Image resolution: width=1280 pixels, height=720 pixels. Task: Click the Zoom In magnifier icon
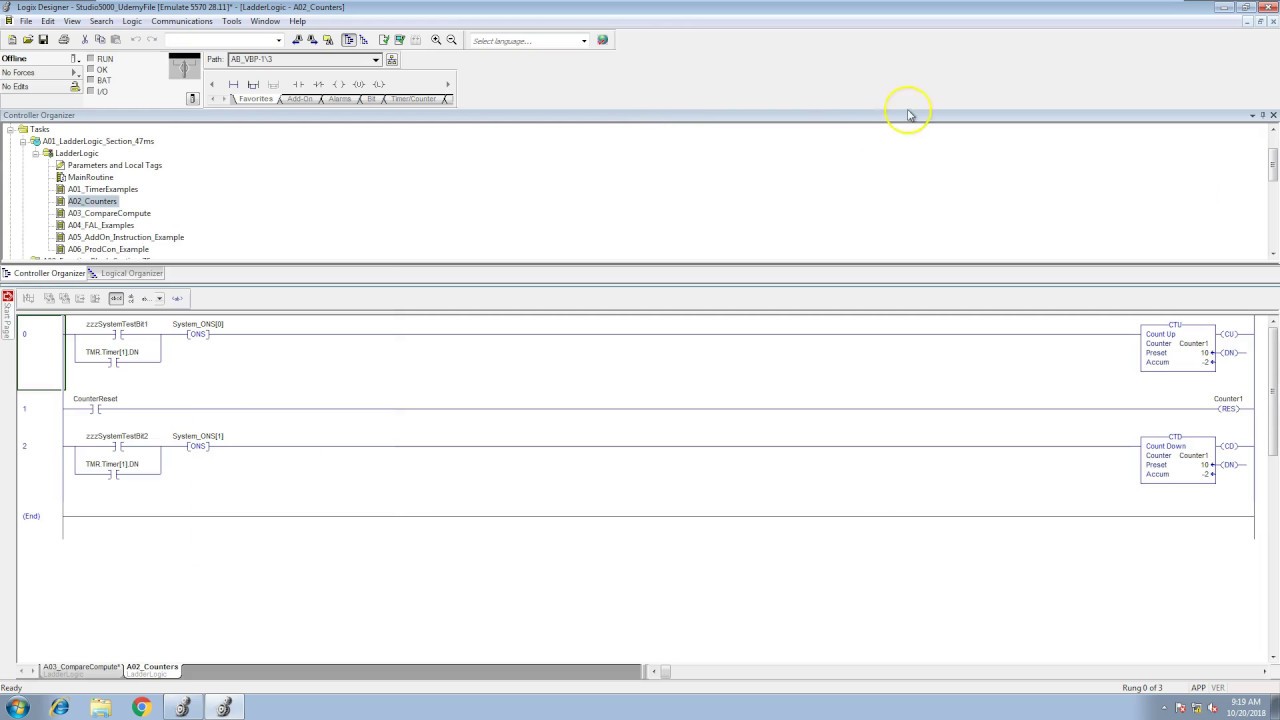[x=436, y=40]
